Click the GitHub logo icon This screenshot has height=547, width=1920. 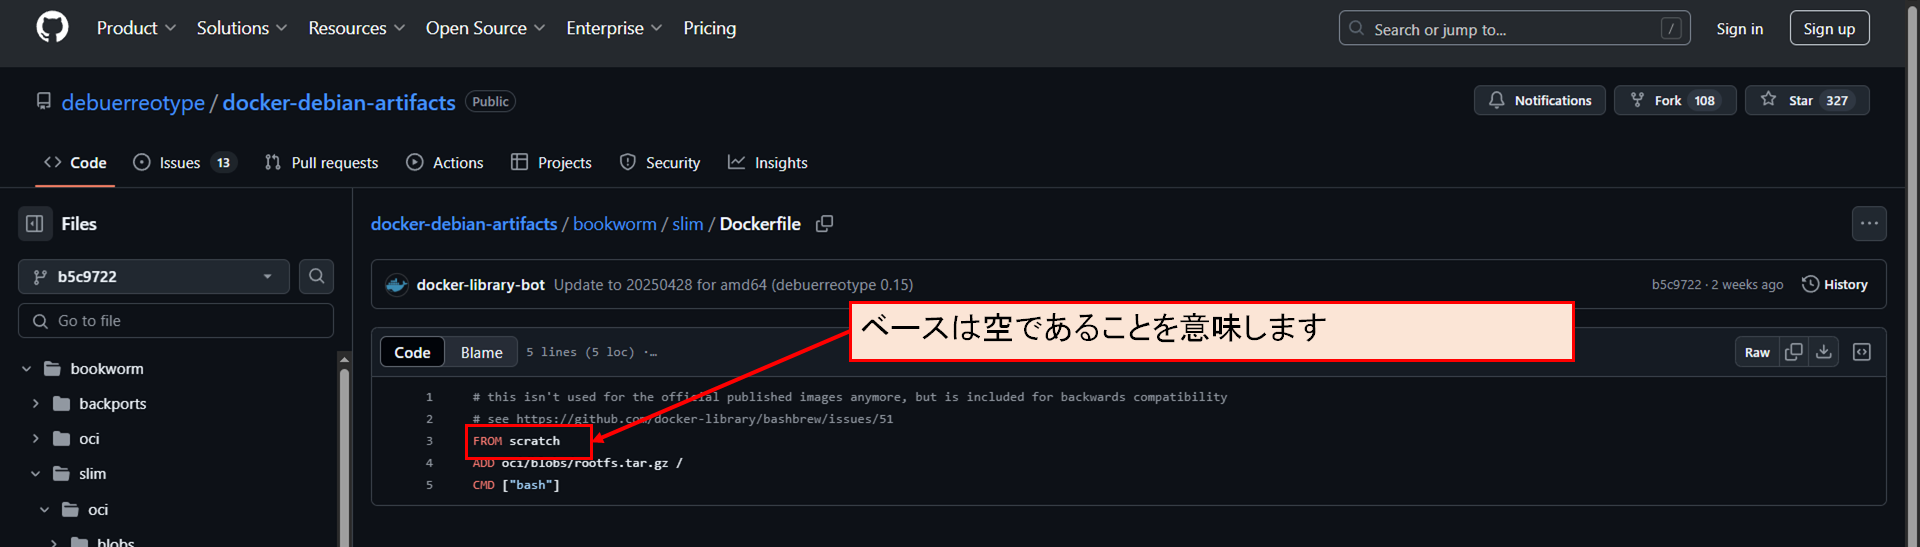52,27
